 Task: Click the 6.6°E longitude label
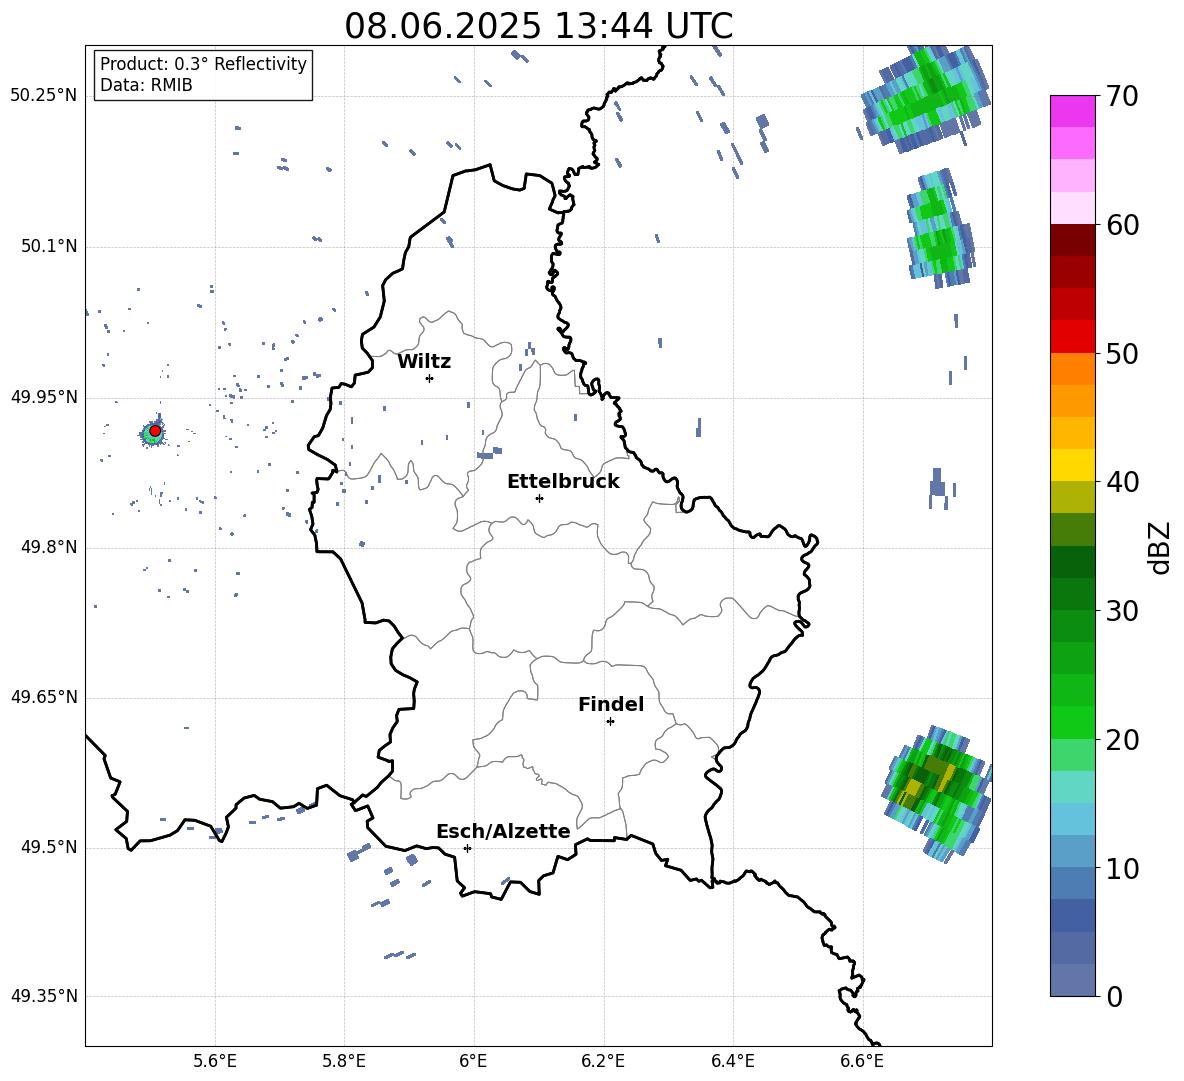862,1061
